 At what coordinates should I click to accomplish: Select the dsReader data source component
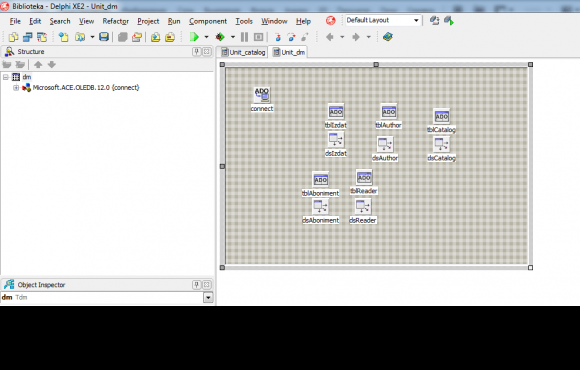click(363, 206)
